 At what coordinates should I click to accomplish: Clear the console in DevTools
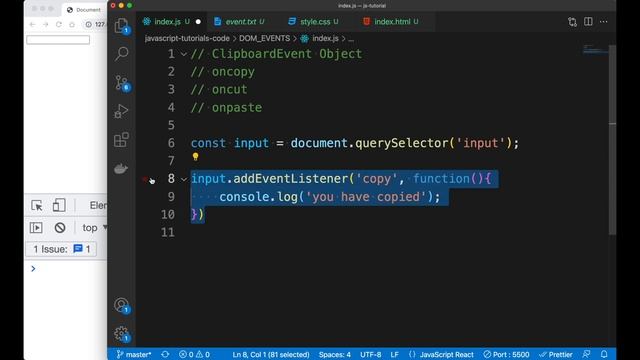(x=60, y=227)
